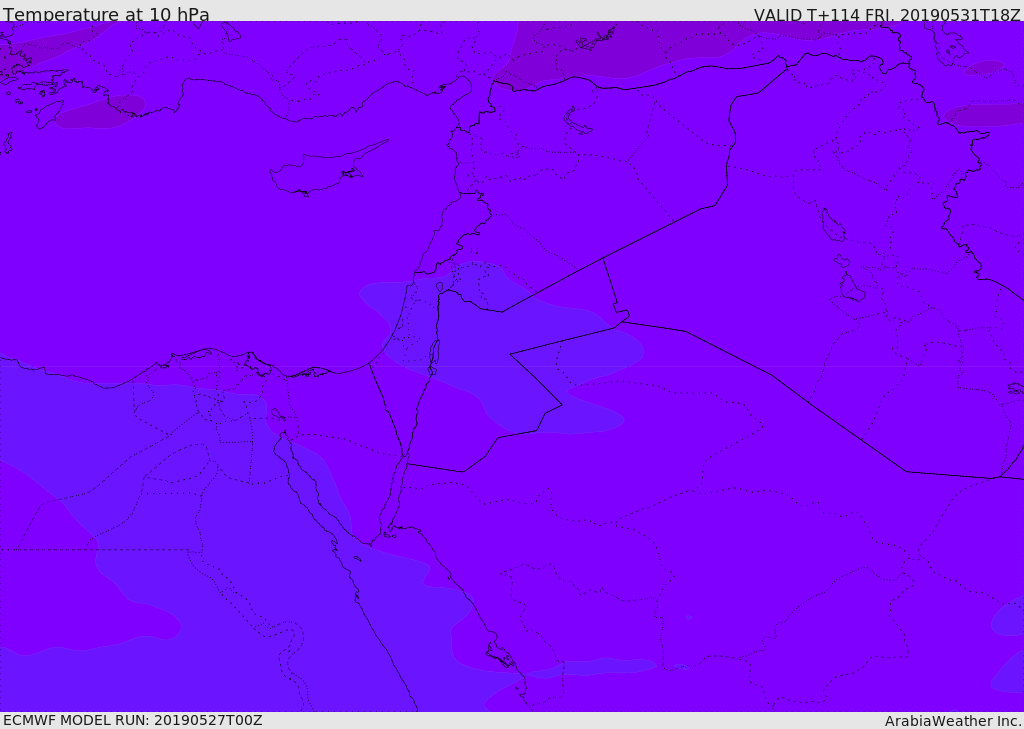Click the 'ArabiaWeather Inc.' credit text
Viewport: 1024px width, 729px height.
click(x=952, y=721)
